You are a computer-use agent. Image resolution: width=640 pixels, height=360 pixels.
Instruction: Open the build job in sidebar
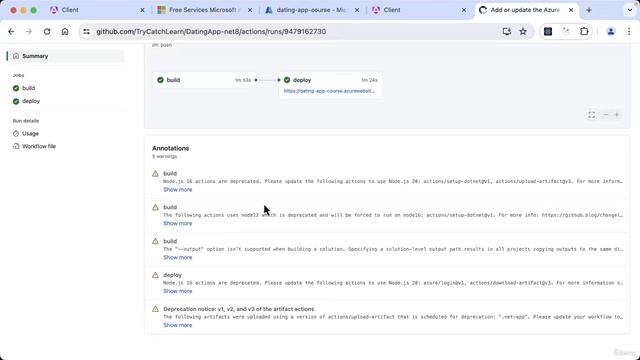pos(29,88)
